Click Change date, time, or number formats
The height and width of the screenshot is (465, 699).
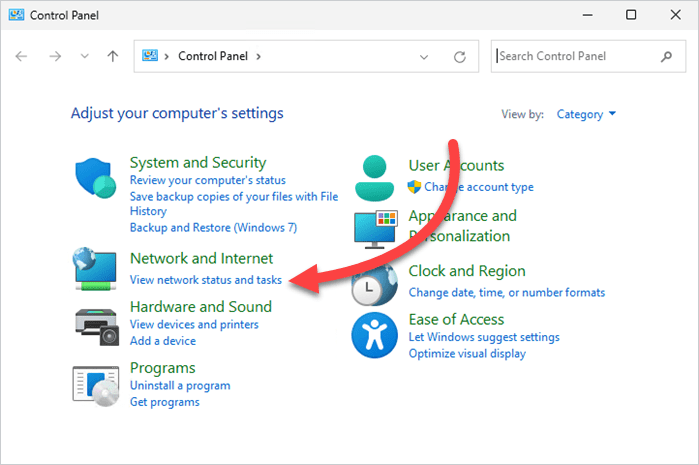507,292
